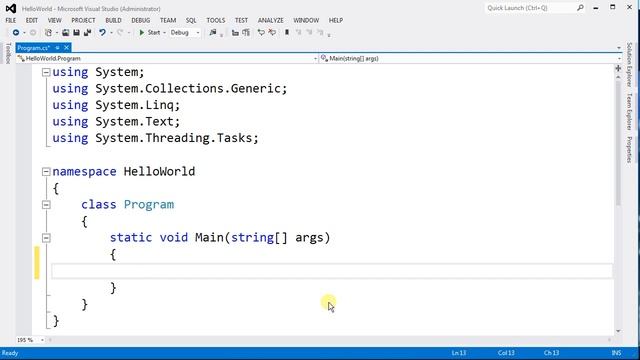Close the Program.cs tab
Image resolution: width=640 pixels, height=360 pixels.
coord(67,48)
